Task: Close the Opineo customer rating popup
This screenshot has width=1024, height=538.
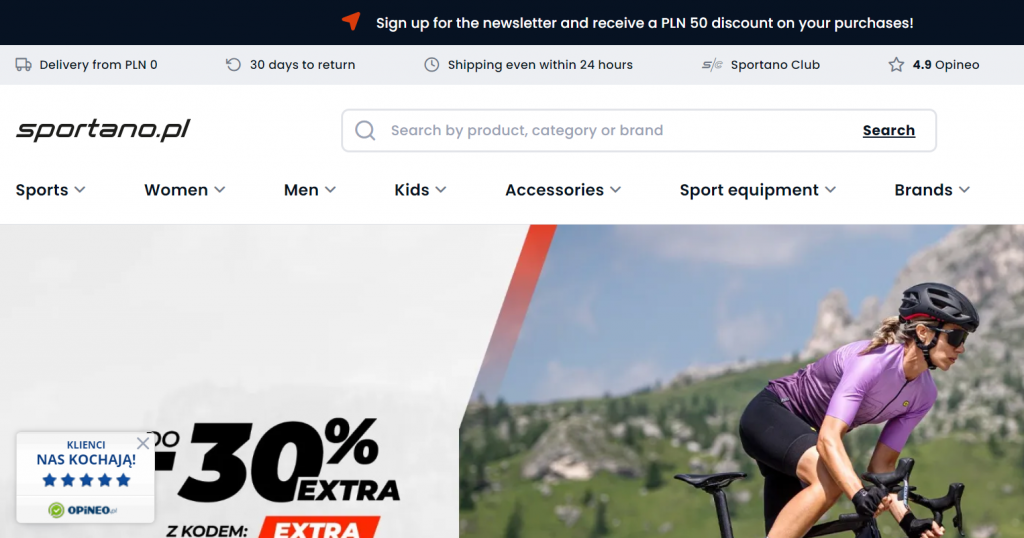Action: (x=143, y=443)
